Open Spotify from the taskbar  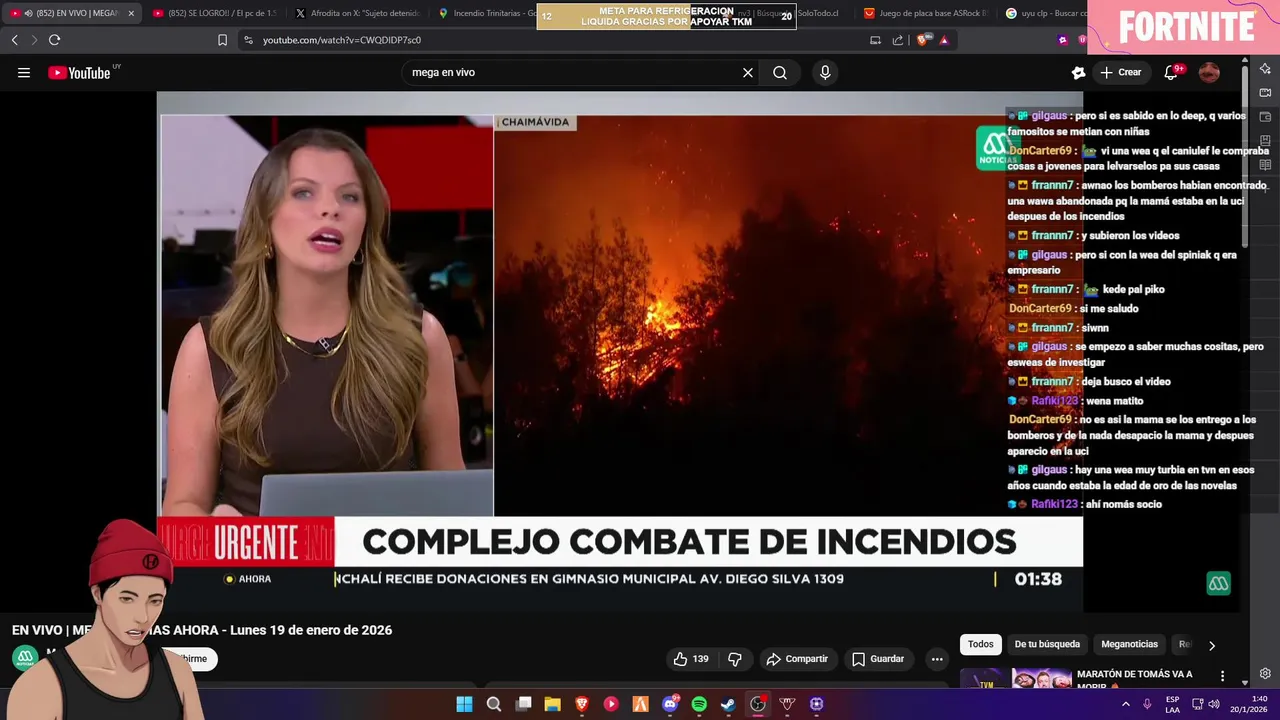pos(699,704)
